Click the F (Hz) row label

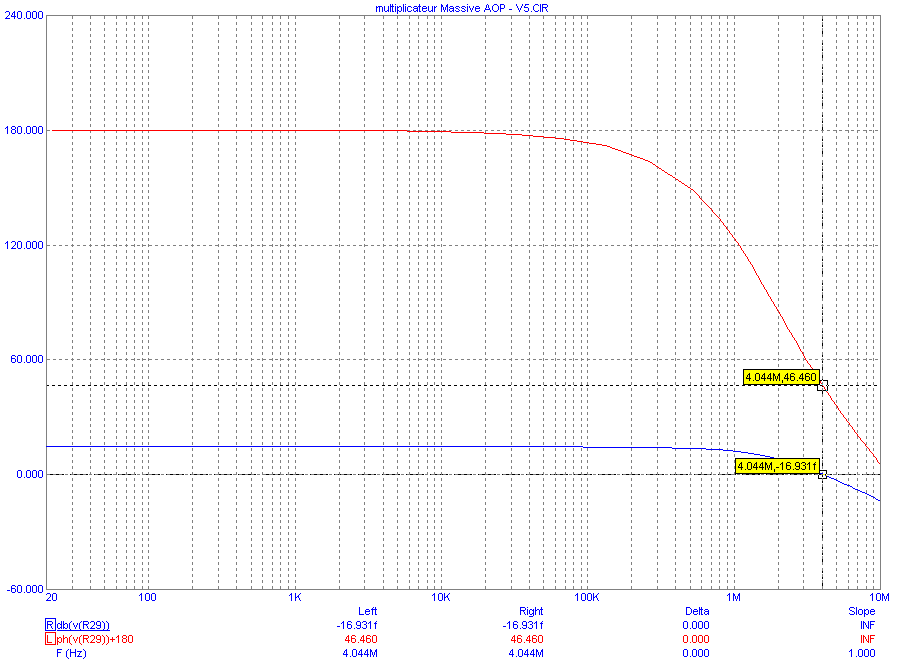tap(71, 653)
